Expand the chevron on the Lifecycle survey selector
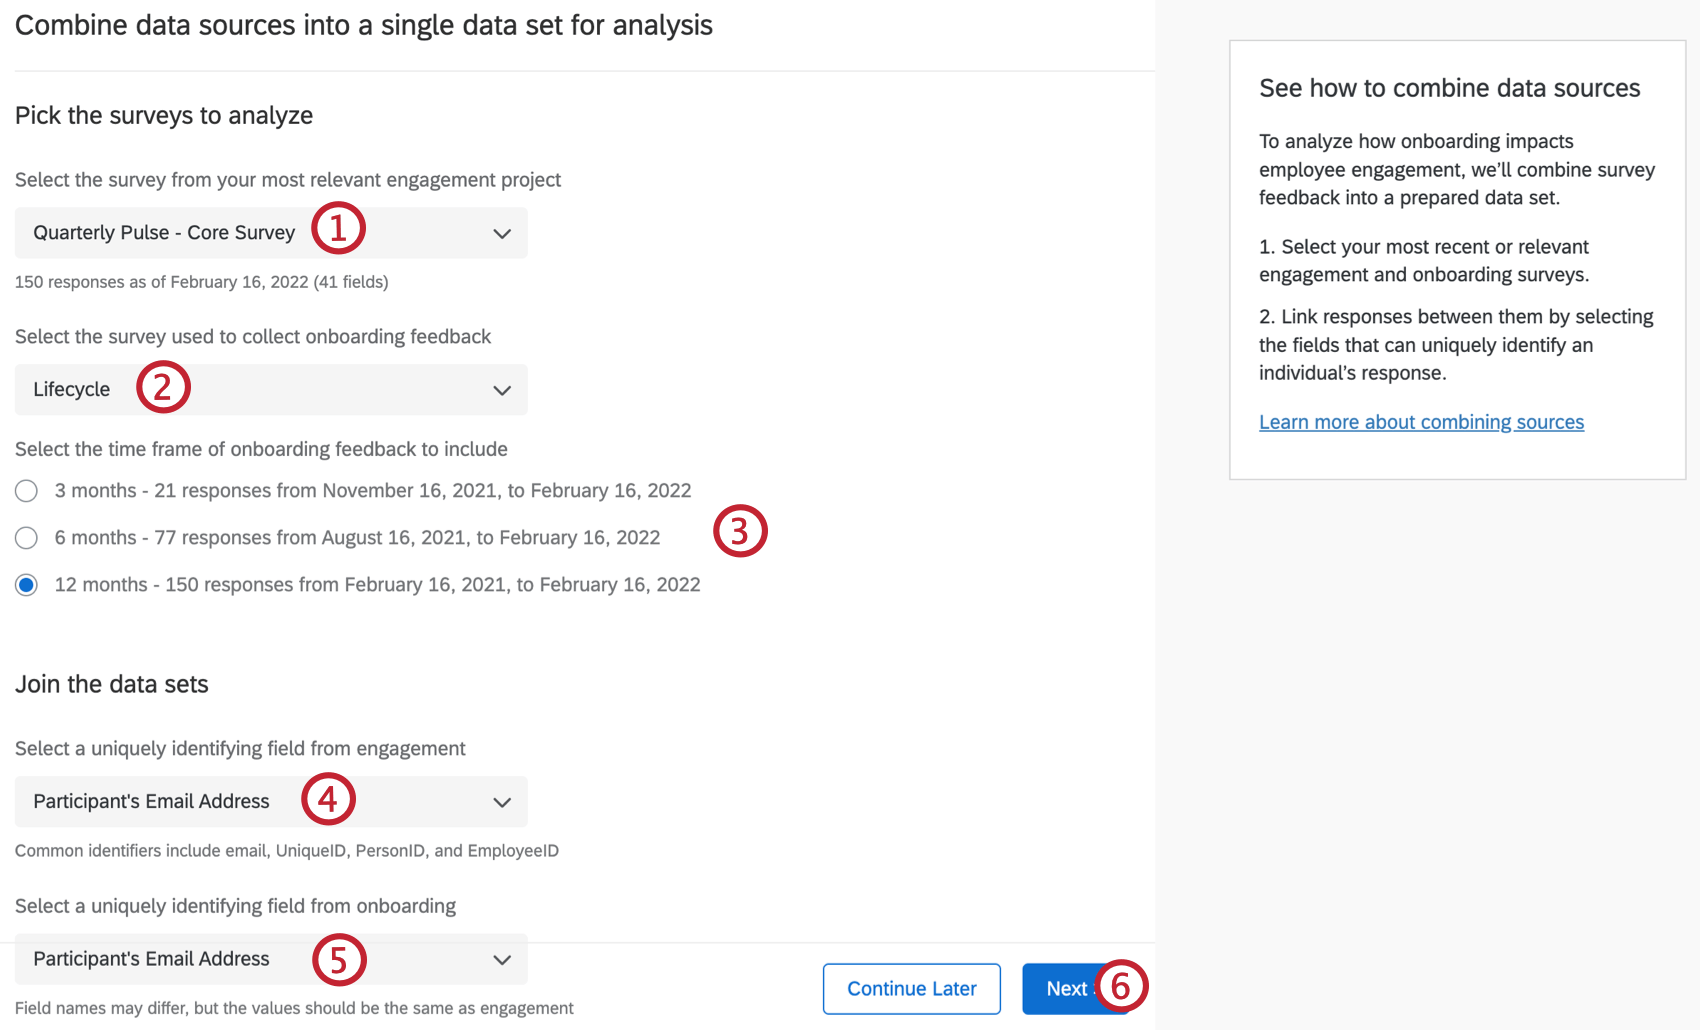1700x1030 pixels. [502, 389]
